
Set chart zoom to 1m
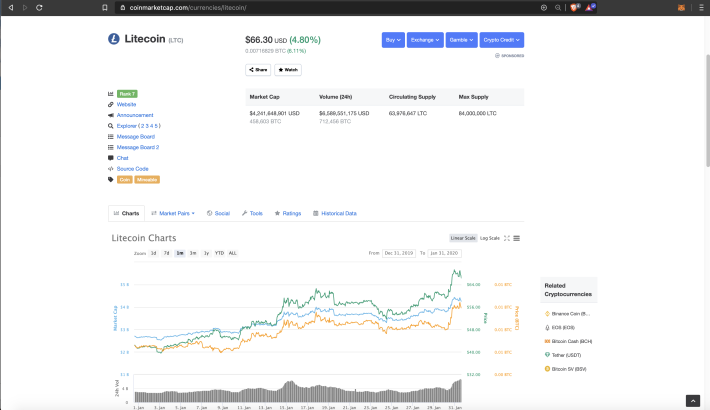(180, 253)
